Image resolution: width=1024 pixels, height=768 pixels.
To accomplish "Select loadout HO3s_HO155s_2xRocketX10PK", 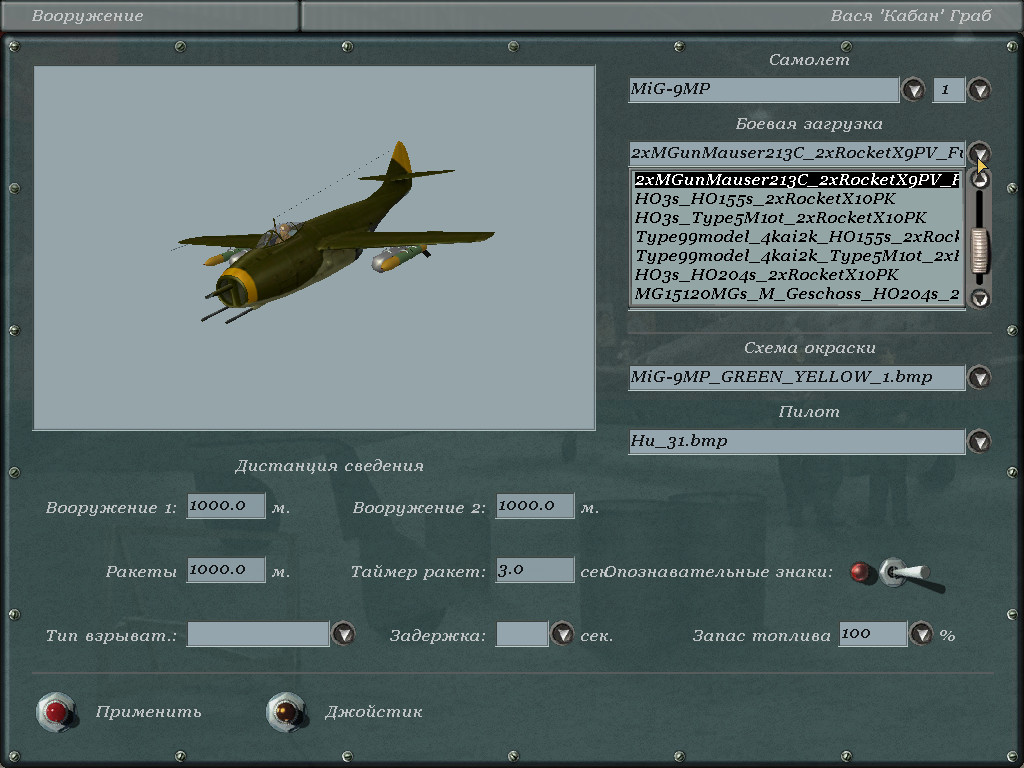I will pyautogui.click(x=797, y=199).
